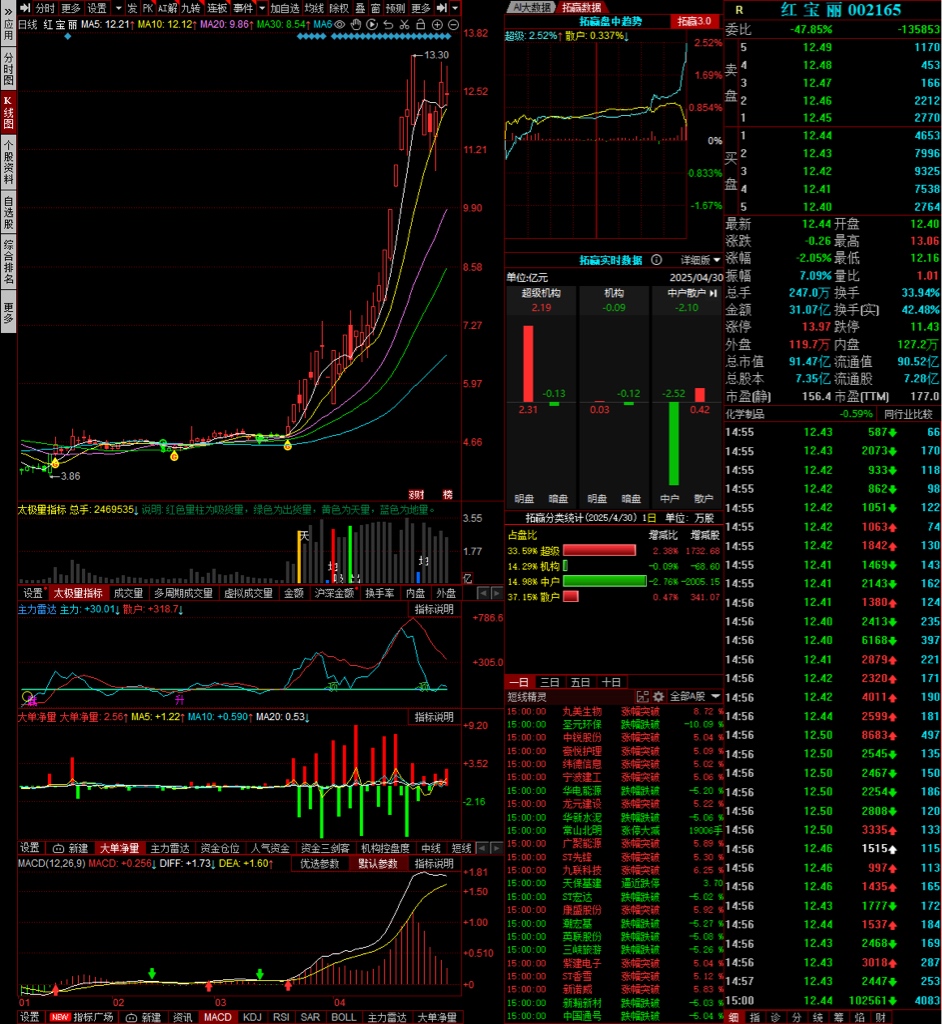Open 更多 in the left sidebar
This screenshot has width=942, height=1024.
8,313
